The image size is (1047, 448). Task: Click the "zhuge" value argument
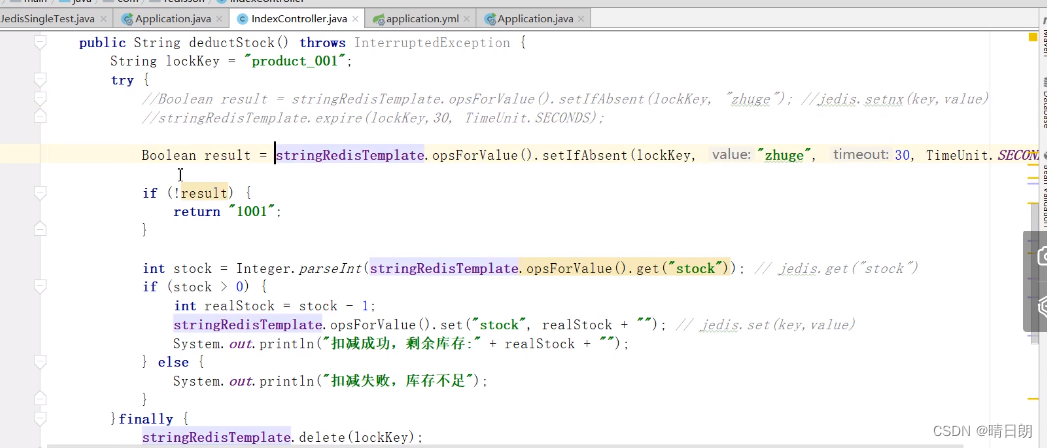[785, 156]
